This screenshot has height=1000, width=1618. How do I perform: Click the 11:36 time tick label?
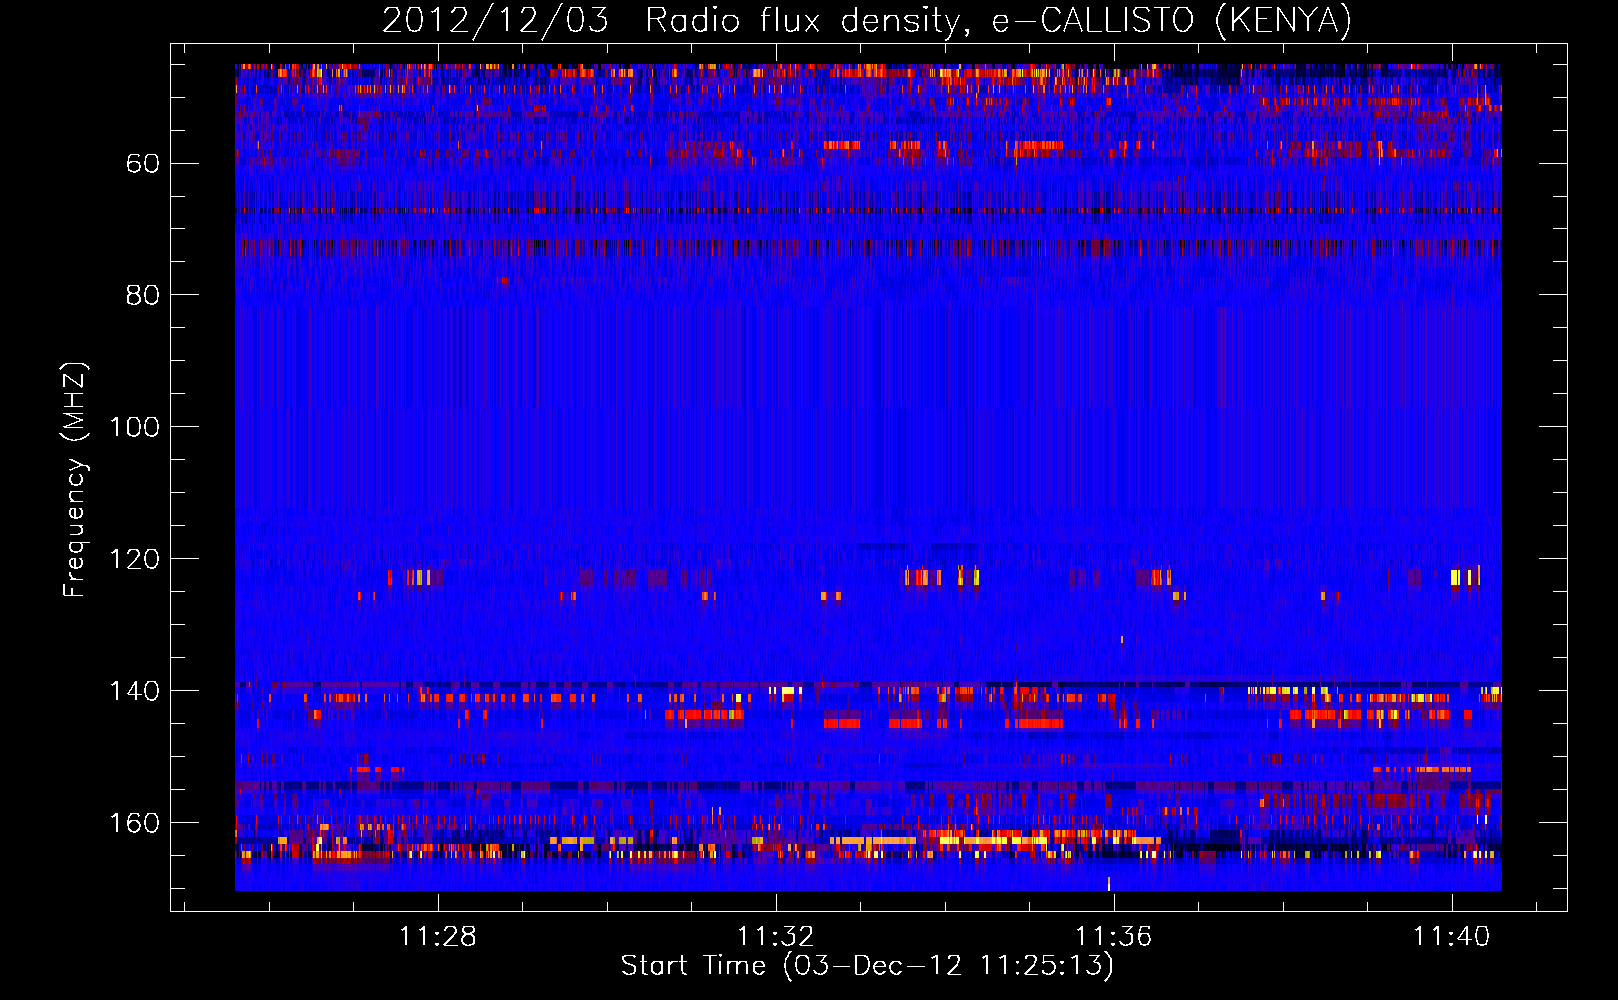coord(1113,937)
